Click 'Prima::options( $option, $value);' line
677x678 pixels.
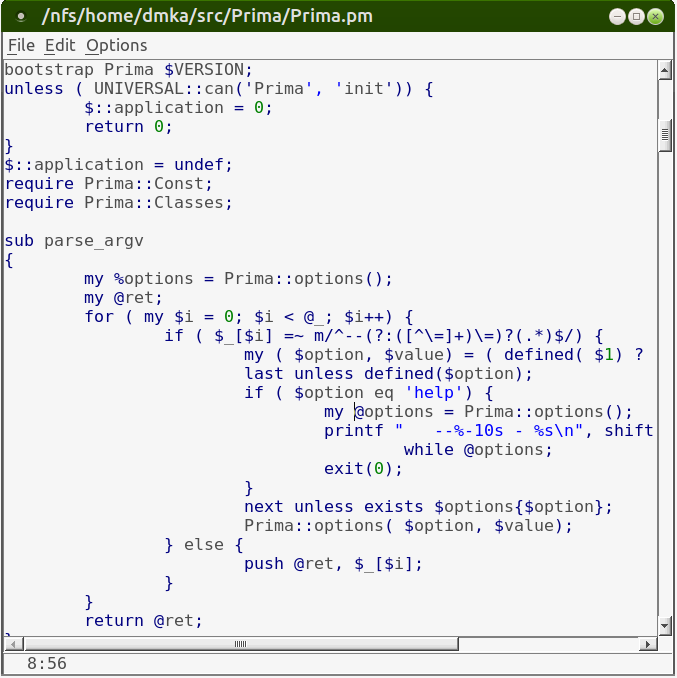(x=408, y=526)
